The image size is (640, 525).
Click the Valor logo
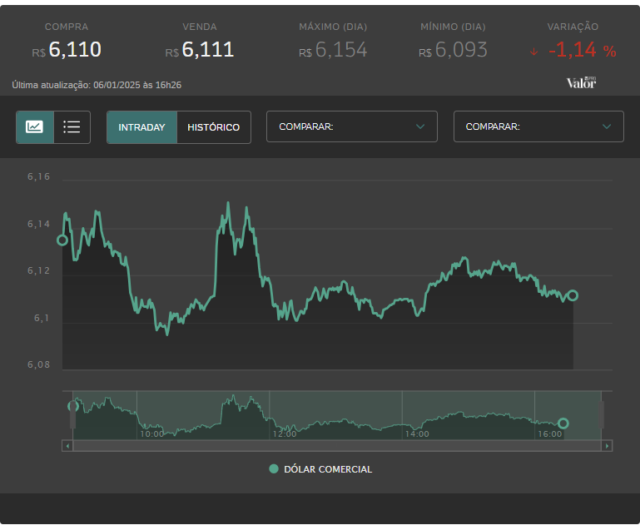click(x=581, y=83)
